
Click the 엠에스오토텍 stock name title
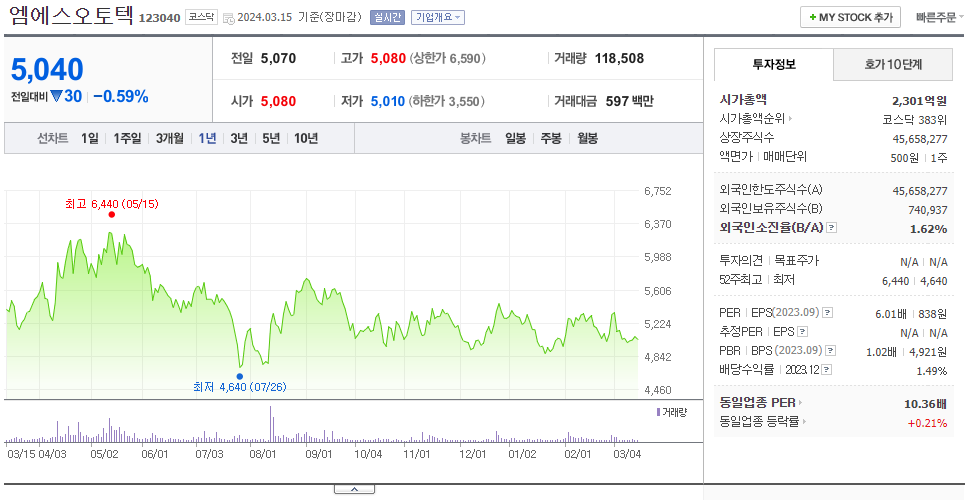tap(72, 15)
